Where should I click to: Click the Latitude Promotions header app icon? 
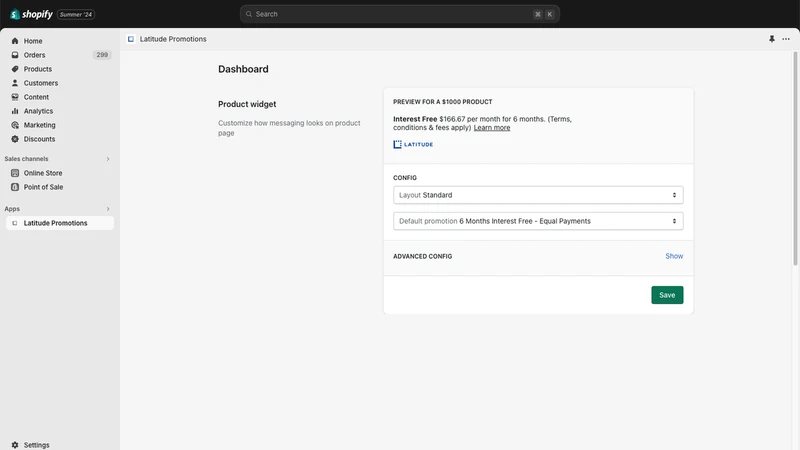131,39
